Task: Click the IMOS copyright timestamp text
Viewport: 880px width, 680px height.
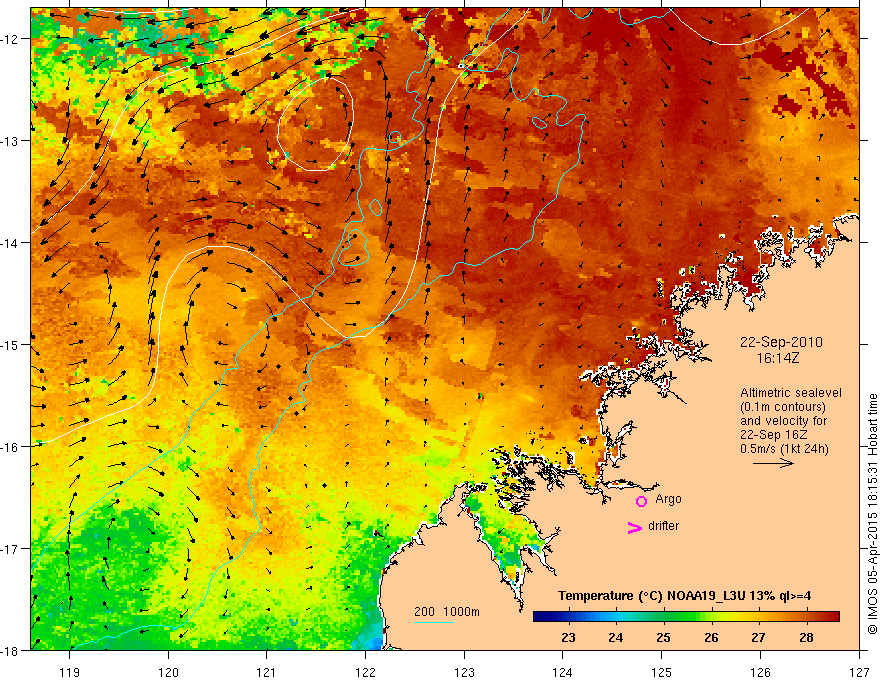Action: point(872,514)
